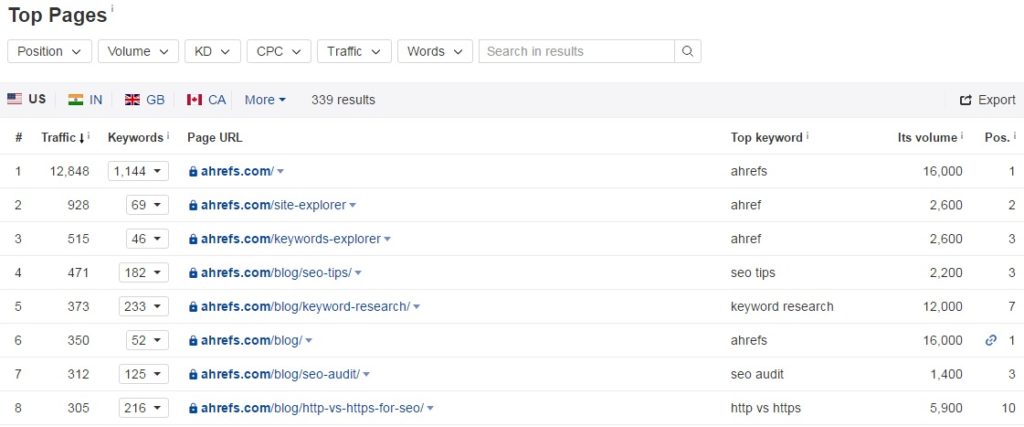1024x427 pixels.
Task: Open the ahrefs.com/keywords-explorer link
Action: (x=291, y=239)
